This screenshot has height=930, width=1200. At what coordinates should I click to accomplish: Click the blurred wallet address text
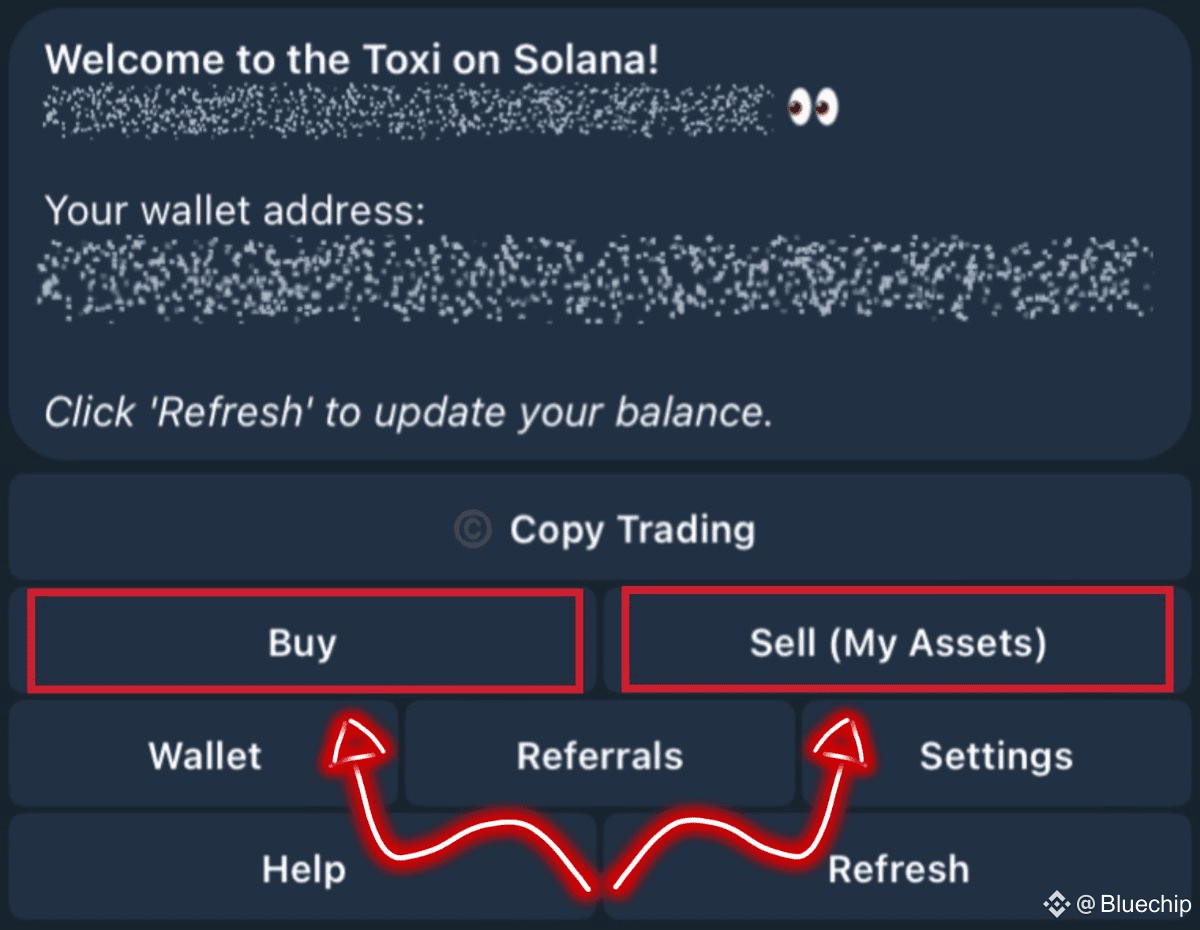(596, 277)
